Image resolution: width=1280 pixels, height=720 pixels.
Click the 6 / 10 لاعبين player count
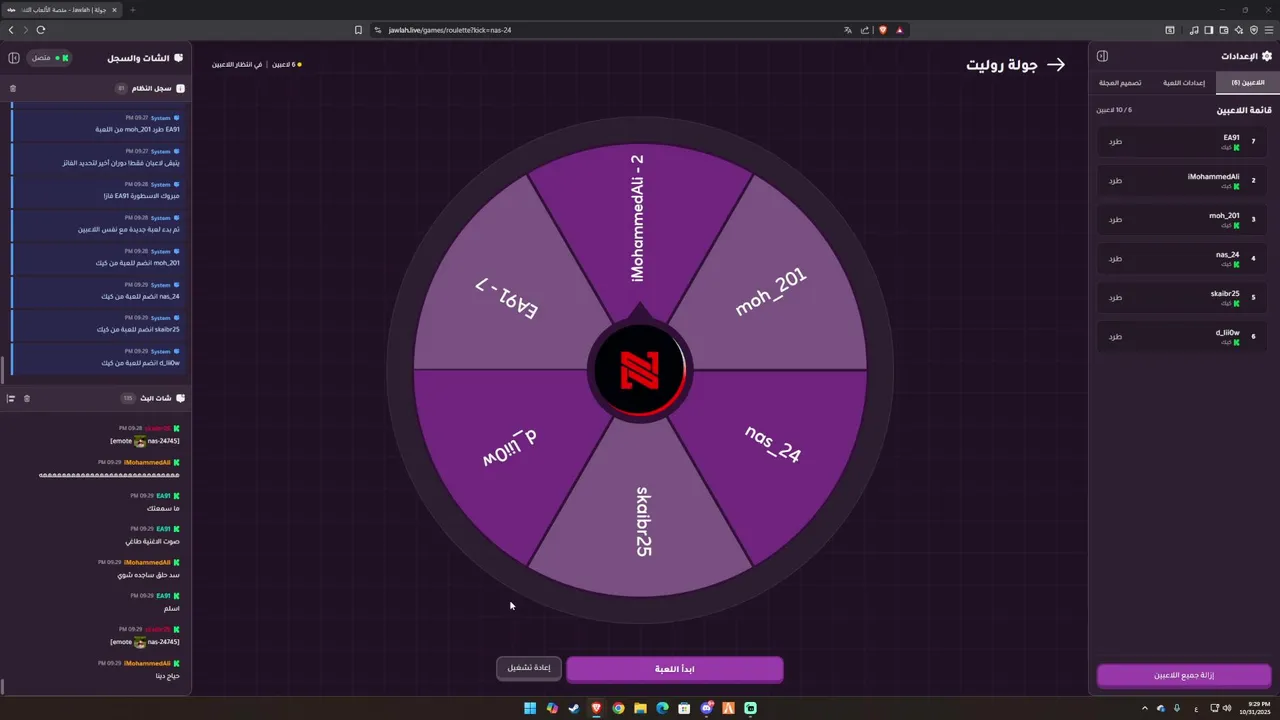point(1114,110)
